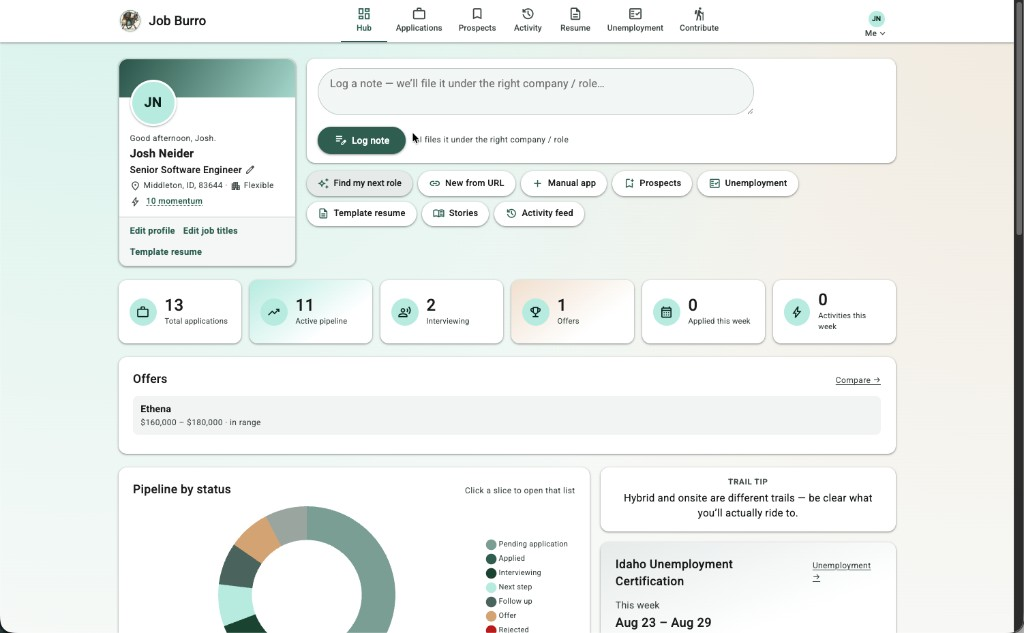Go to the Prospects nav tab
Image resolution: width=1024 pixels, height=633 pixels.
pos(477,20)
